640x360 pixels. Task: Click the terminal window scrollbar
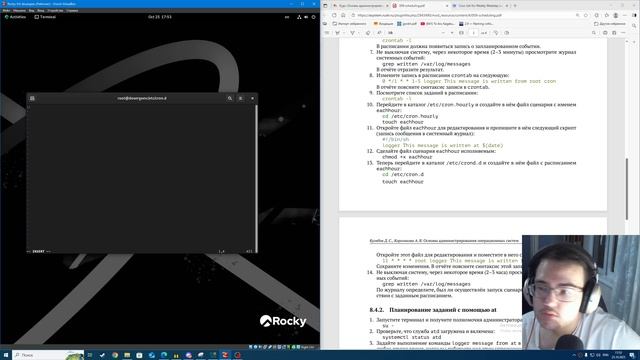click(x=256, y=178)
